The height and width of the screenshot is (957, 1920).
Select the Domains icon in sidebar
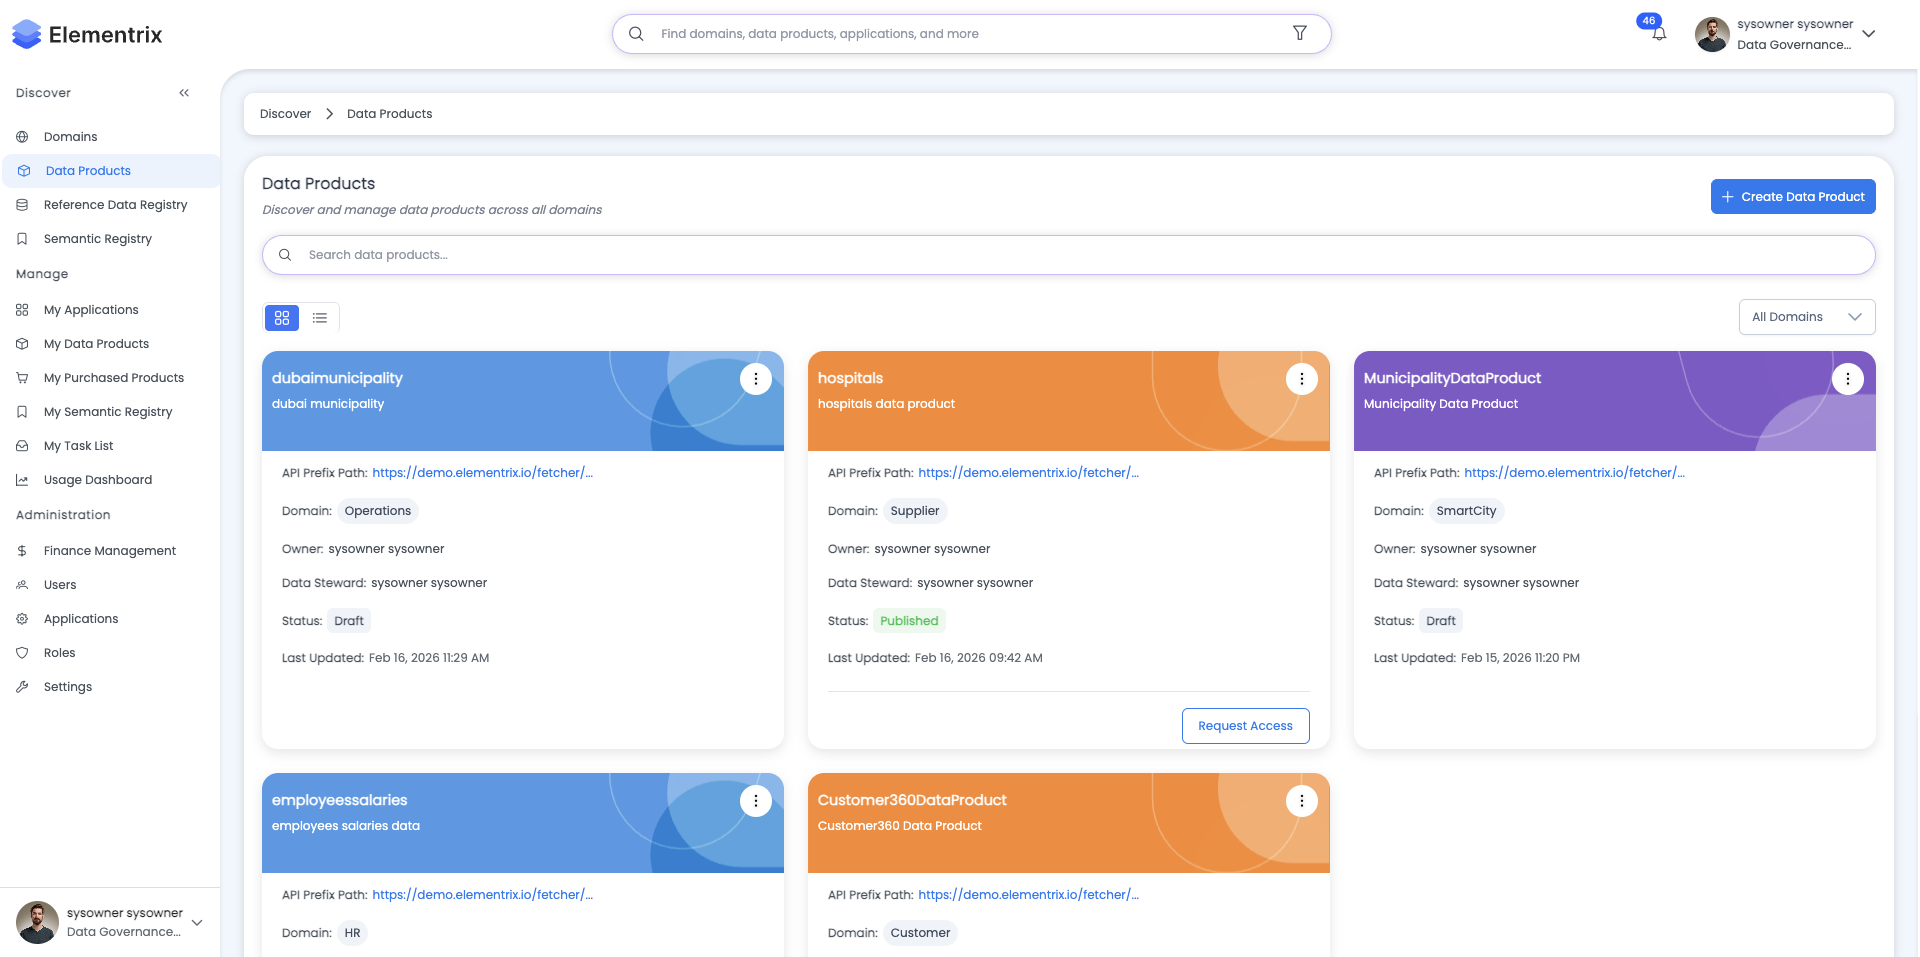click(22, 136)
